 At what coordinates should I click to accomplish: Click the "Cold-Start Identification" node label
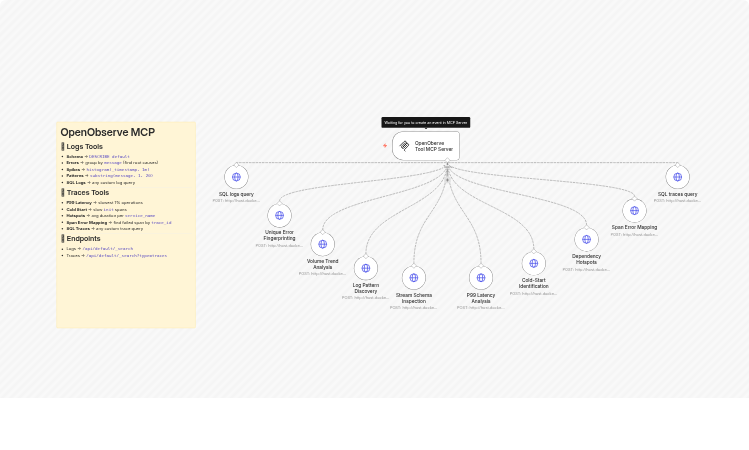534,283
